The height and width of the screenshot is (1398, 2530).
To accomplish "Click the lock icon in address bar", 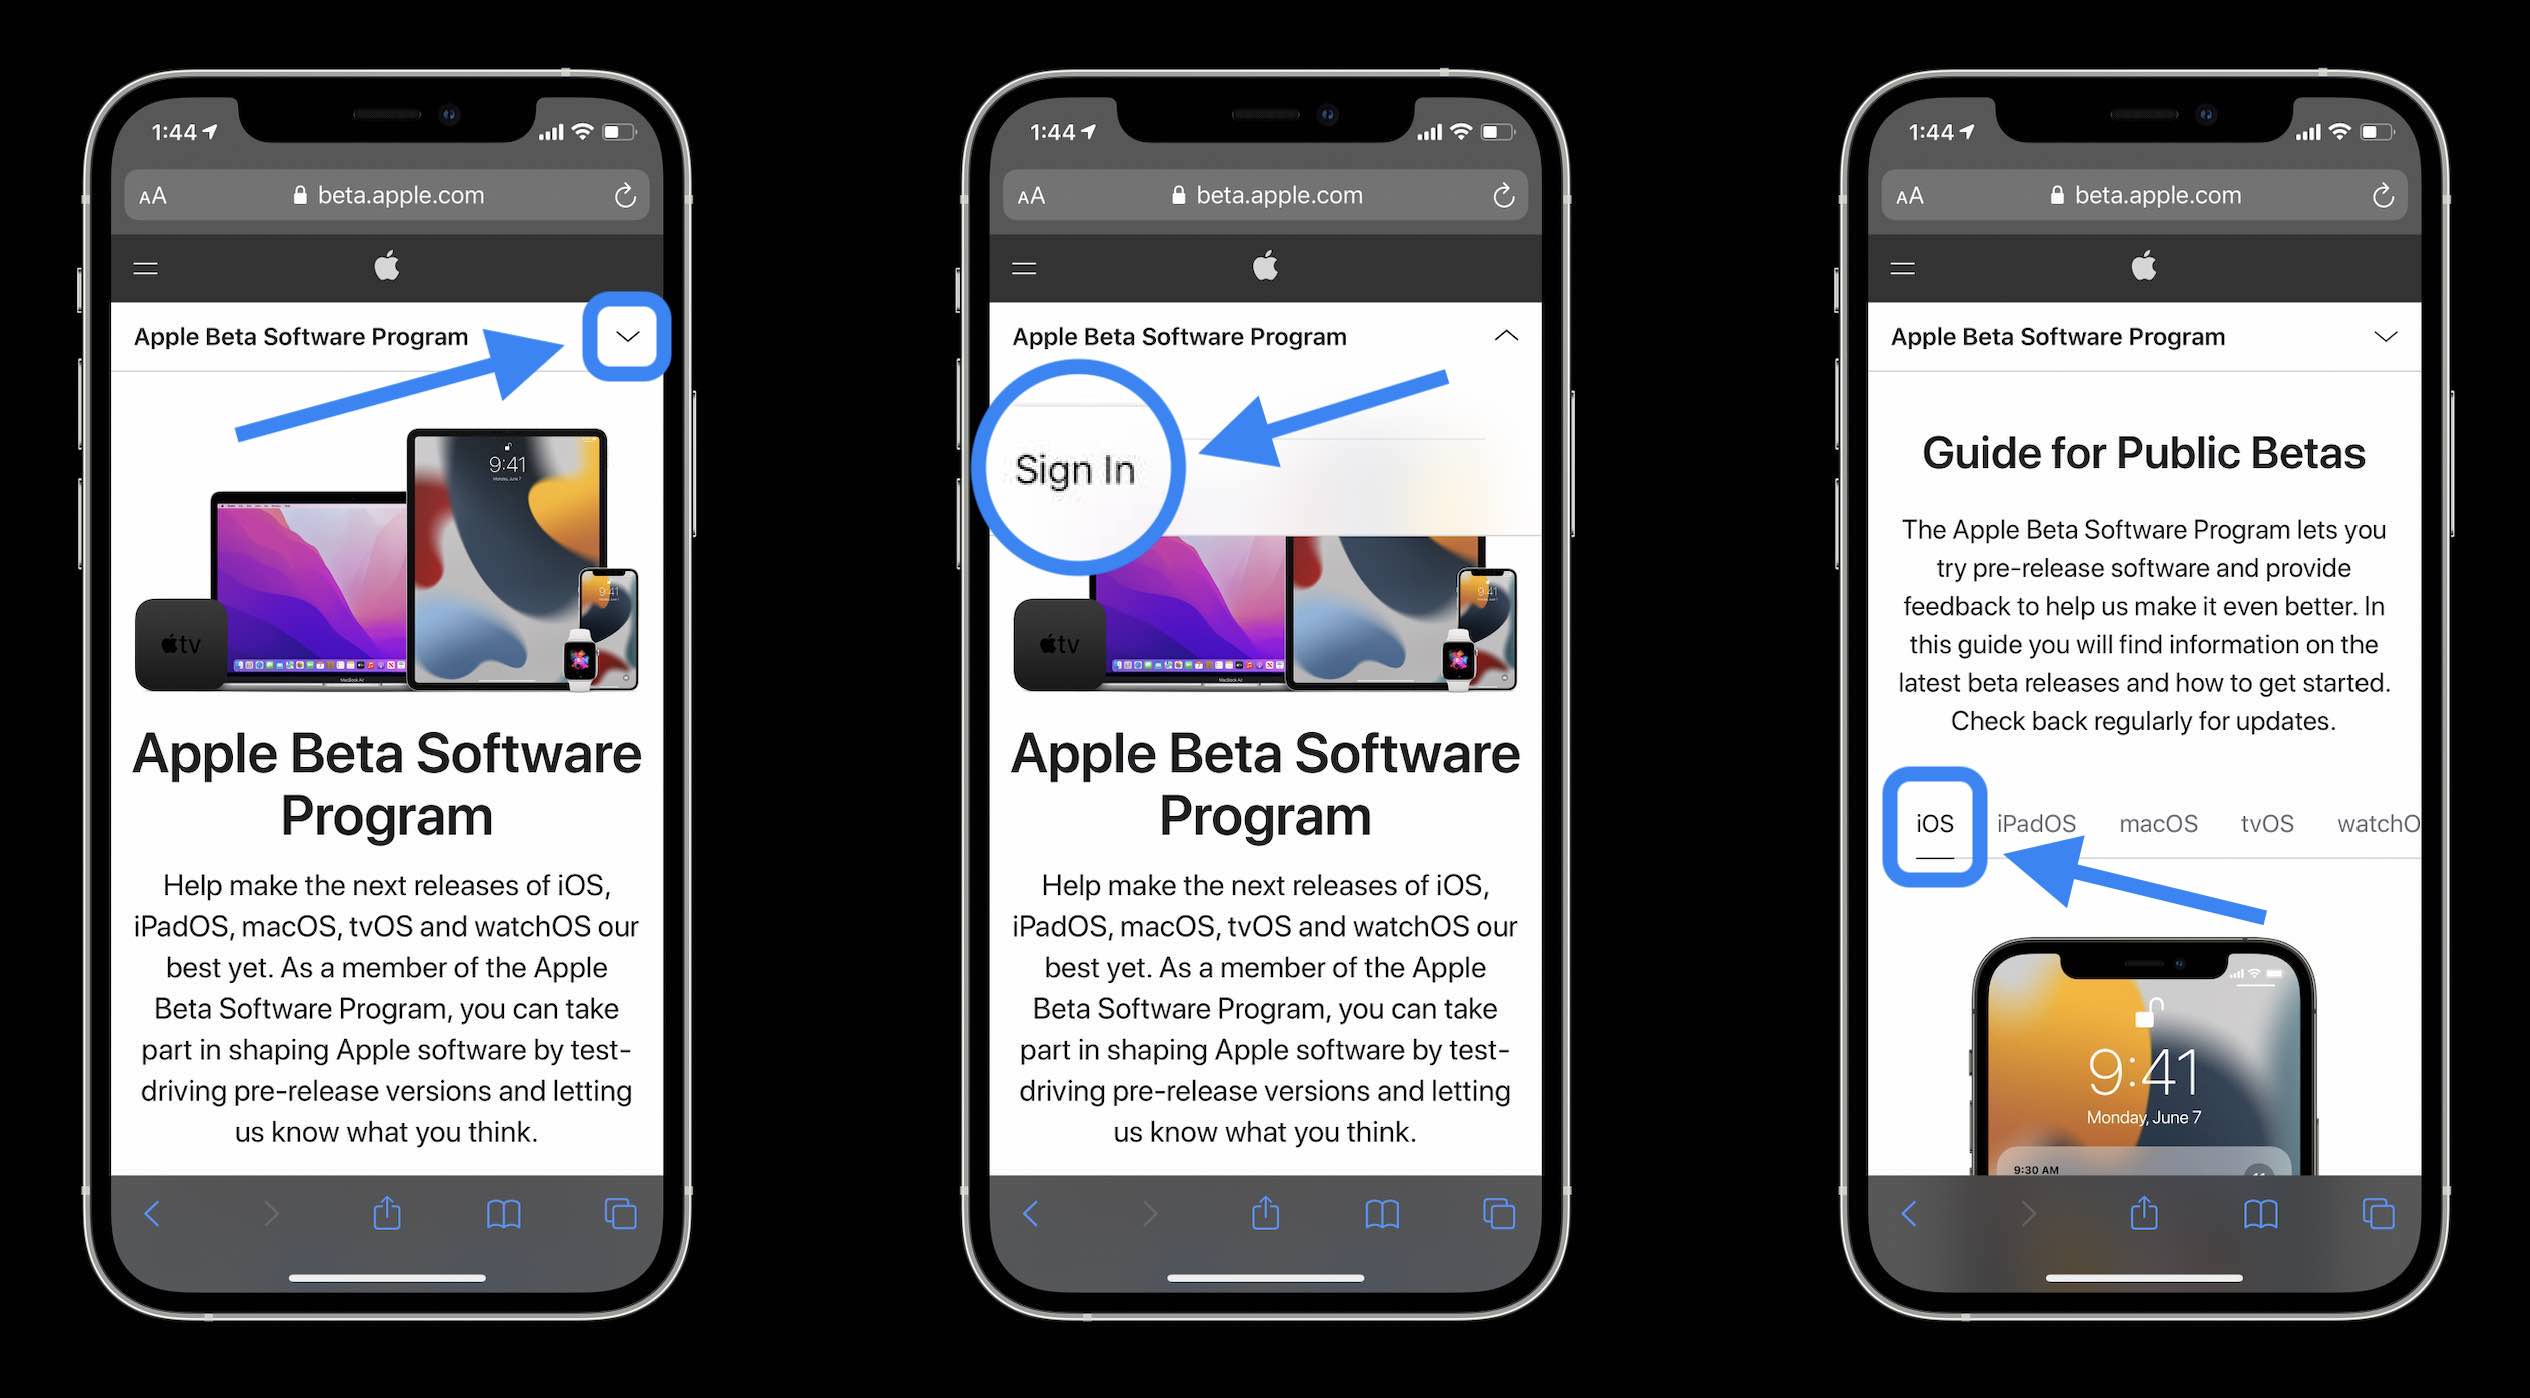I will pyautogui.click(x=301, y=195).
